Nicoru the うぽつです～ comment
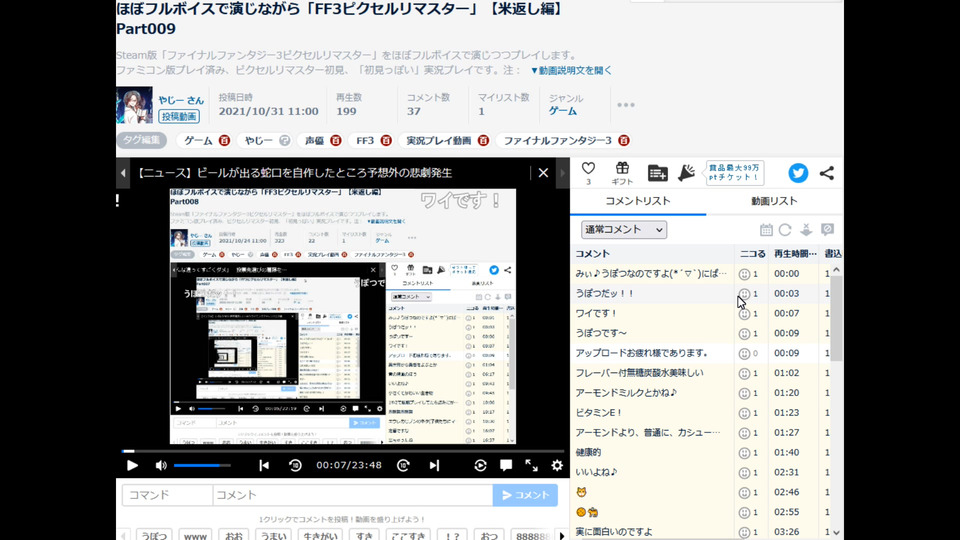The height and width of the screenshot is (540, 960). click(744, 334)
